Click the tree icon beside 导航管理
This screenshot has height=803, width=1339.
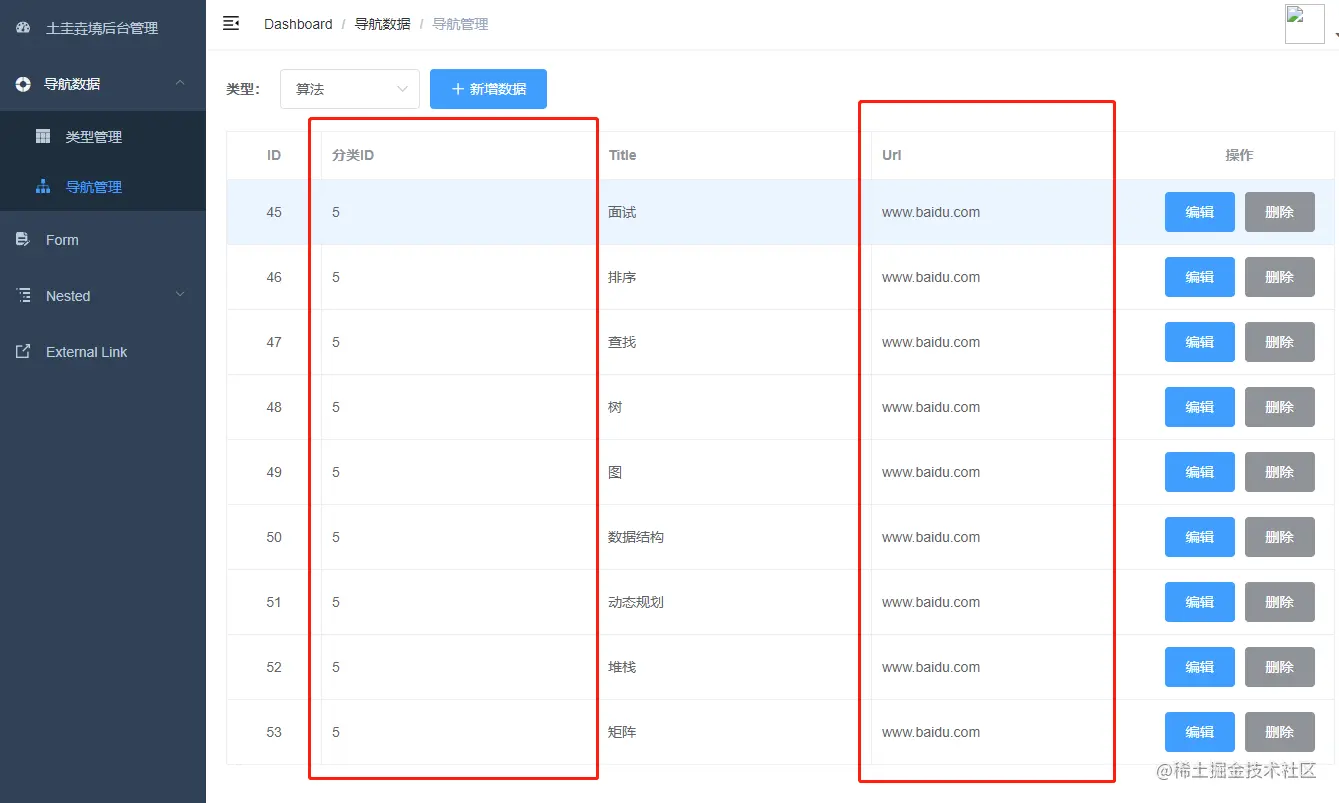(x=43, y=186)
